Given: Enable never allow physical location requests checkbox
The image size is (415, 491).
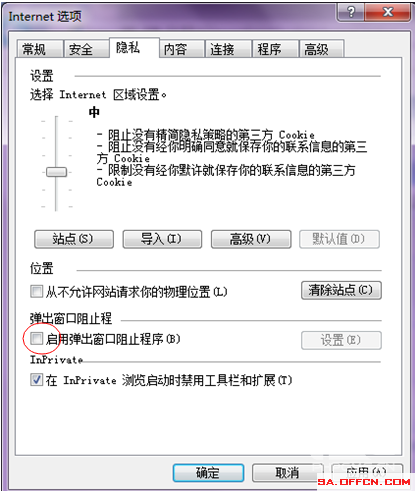Looking at the screenshot, I should (x=36, y=291).
